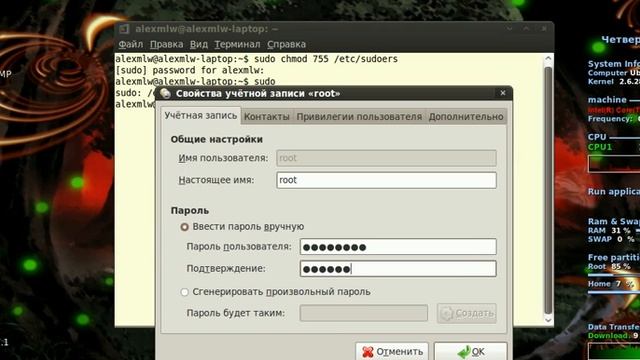Confirm the dialog with OK
Screen dimensions: 640x360
pos(471,351)
